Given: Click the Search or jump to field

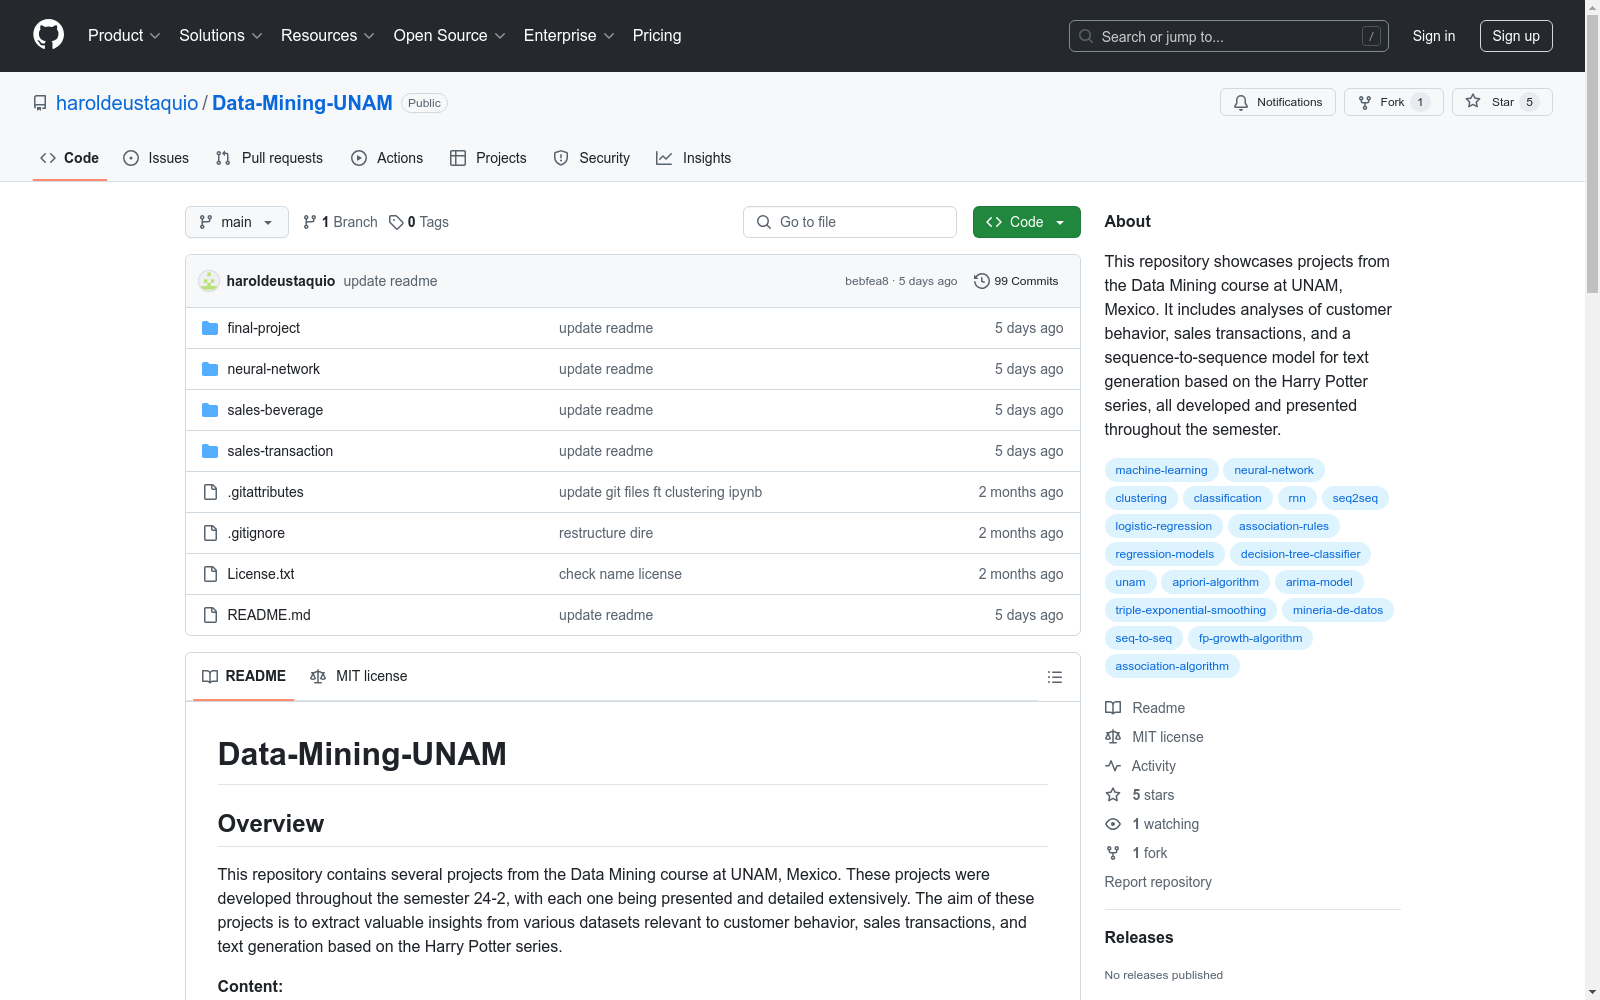Looking at the screenshot, I should [x=1228, y=36].
